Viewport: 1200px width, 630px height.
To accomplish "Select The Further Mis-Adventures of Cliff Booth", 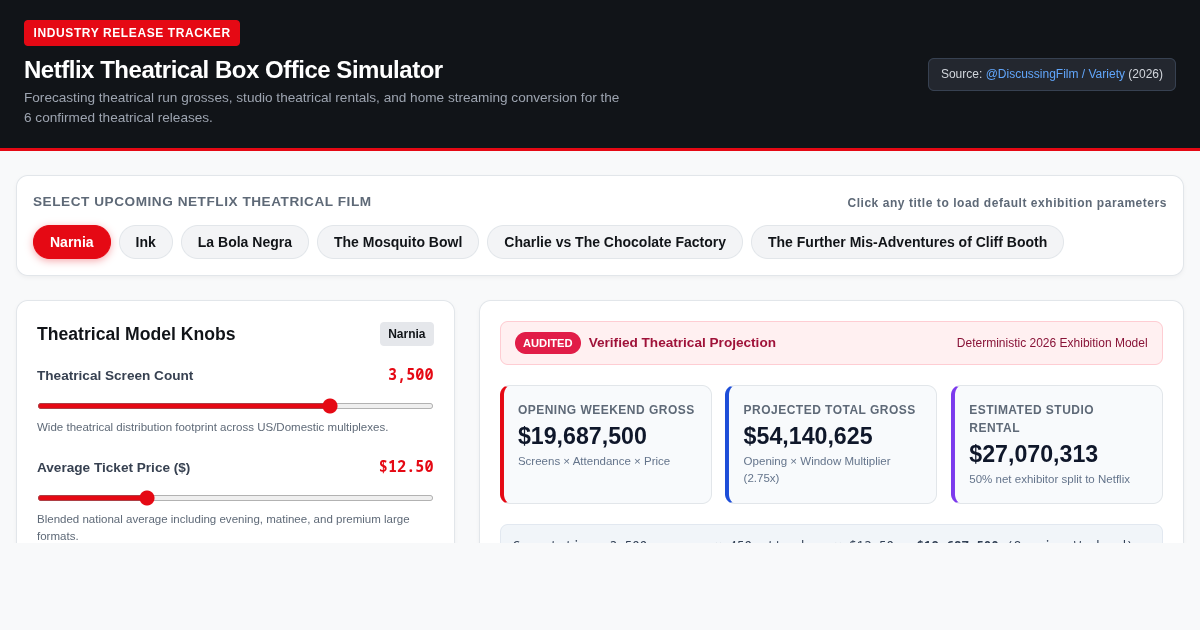I will [907, 242].
